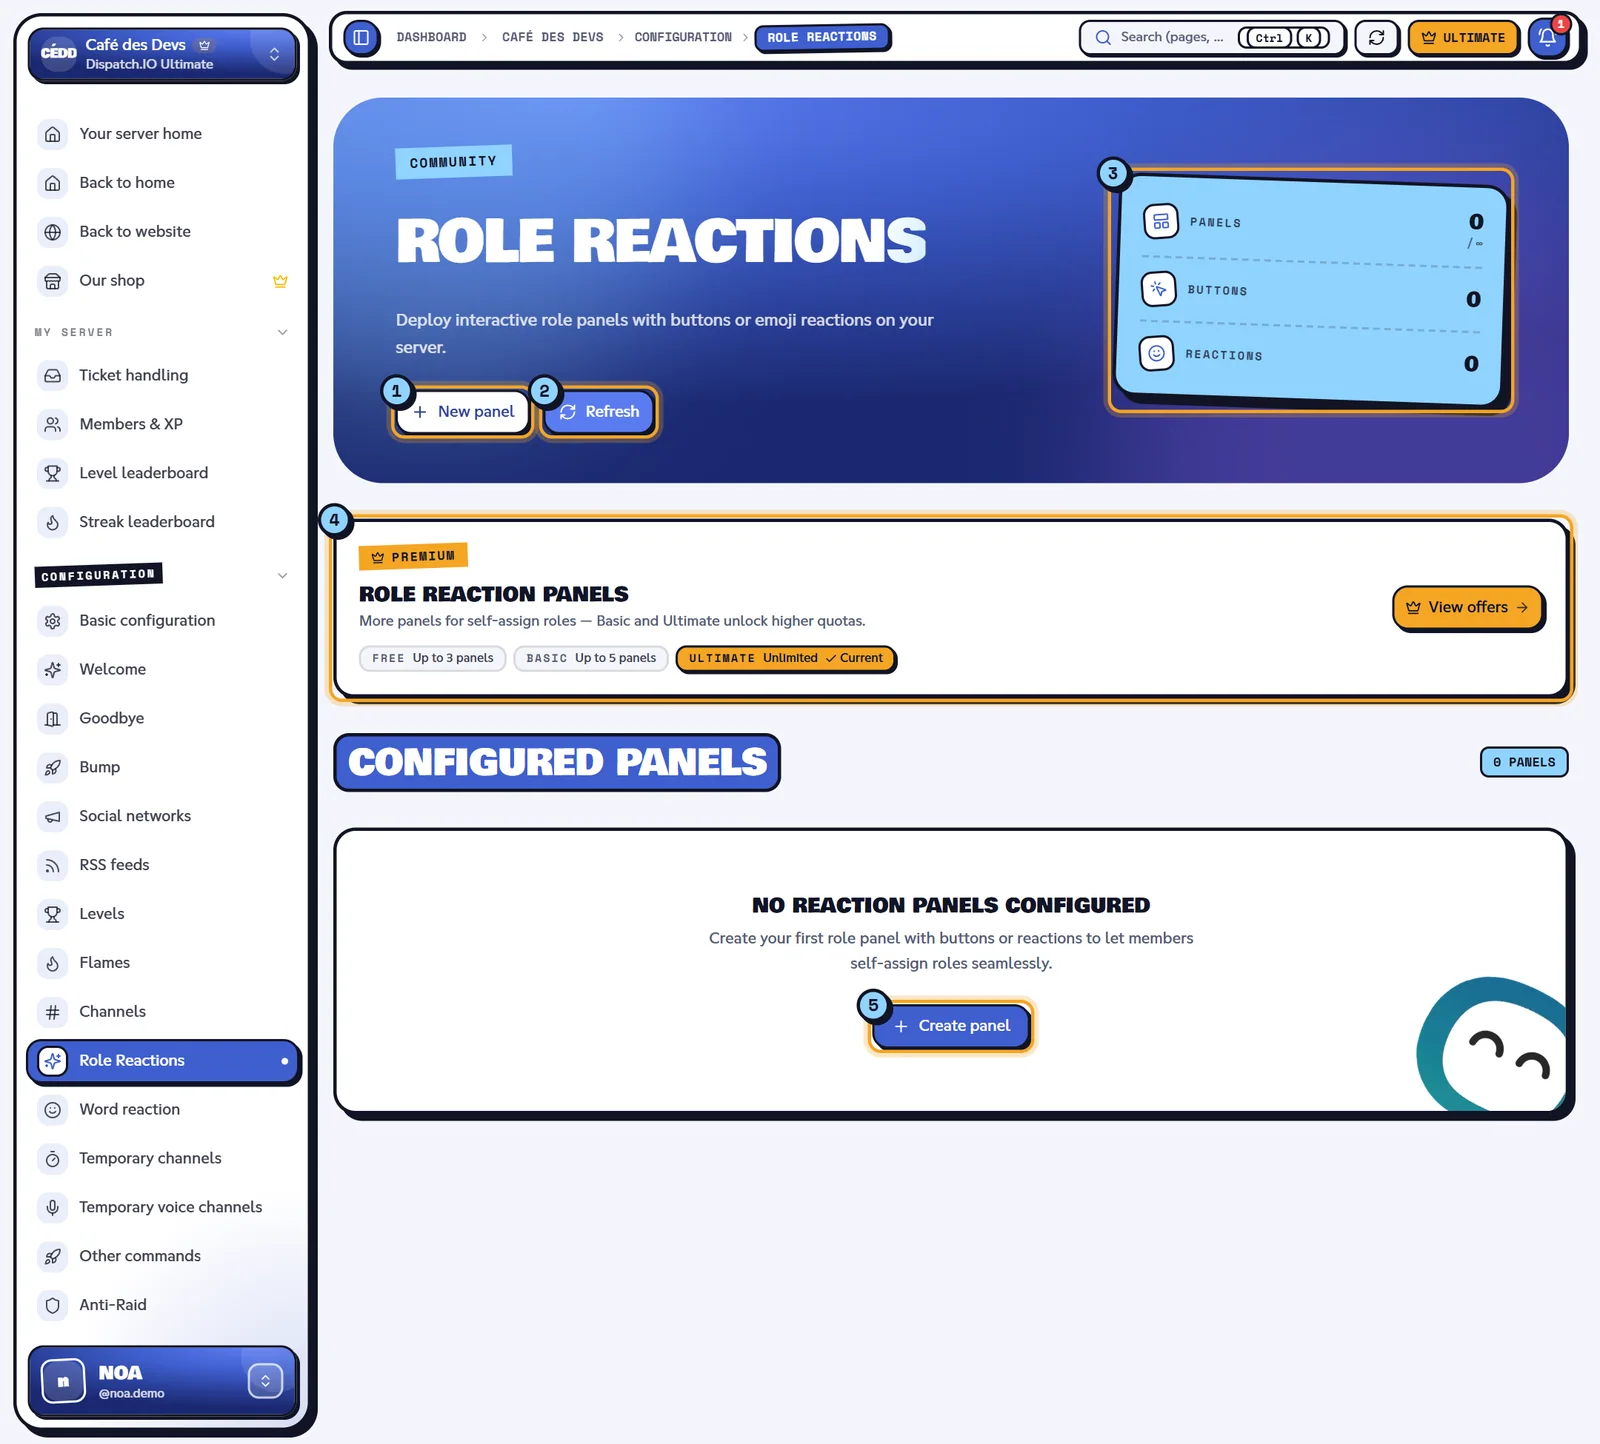Go to Other commands
Screen dimensions: 1600x1444
pyautogui.click(x=163, y=1257)
